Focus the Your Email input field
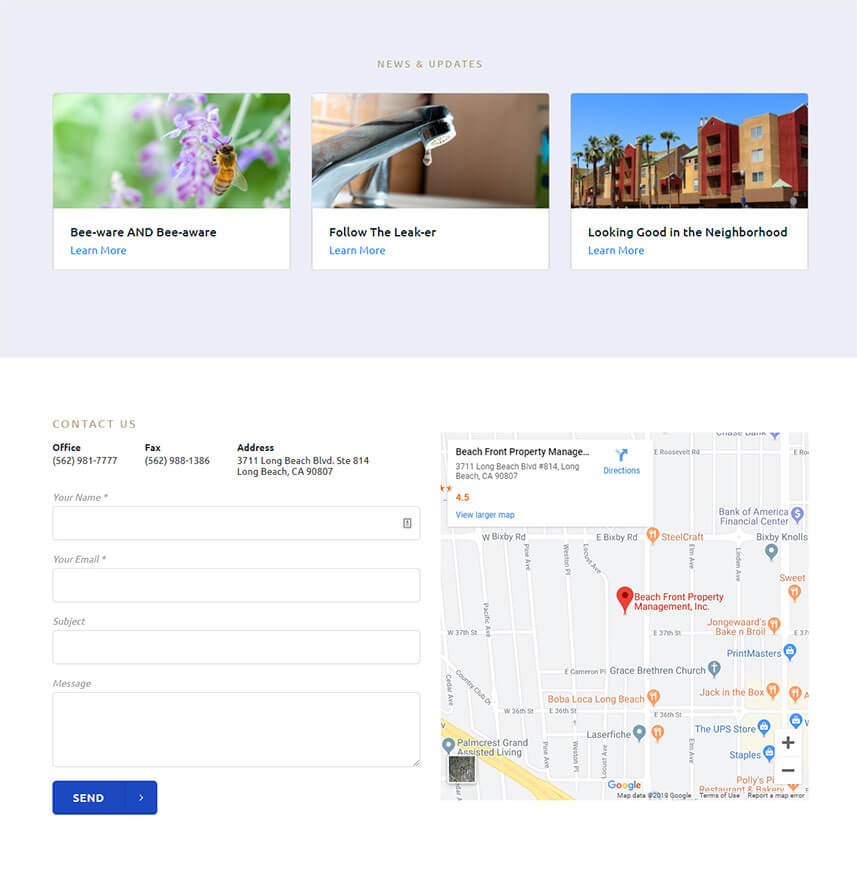857x874 pixels. [236, 585]
